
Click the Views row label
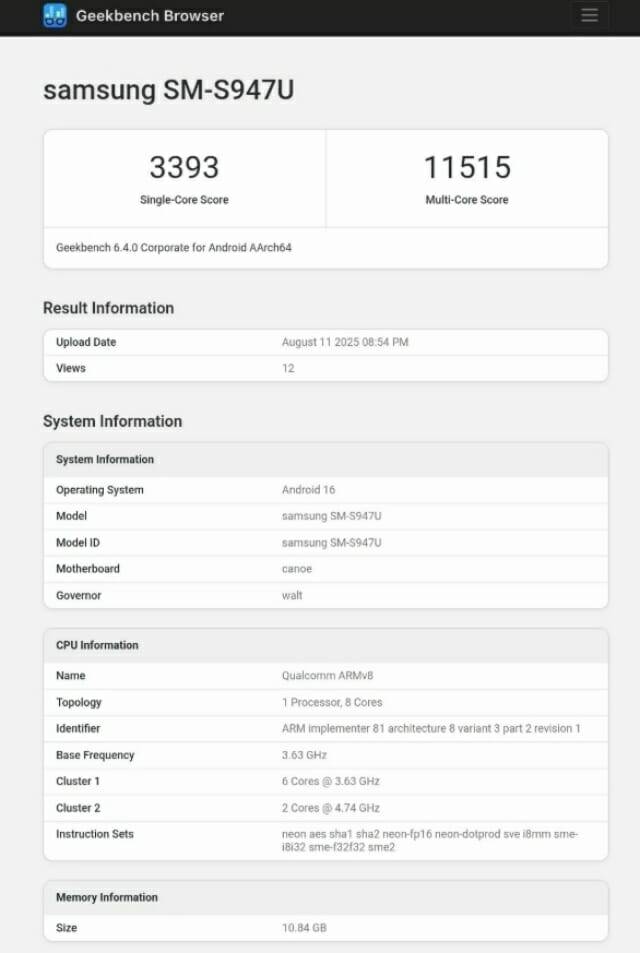[71, 368]
